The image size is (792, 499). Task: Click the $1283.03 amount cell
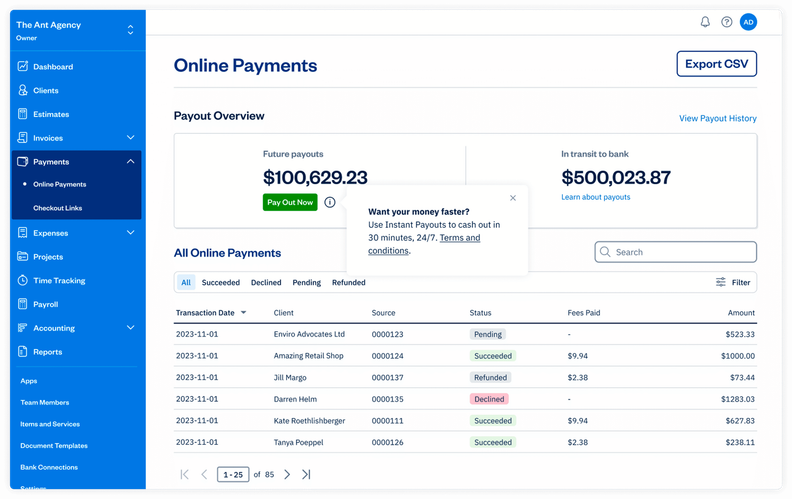click(738, 399)
